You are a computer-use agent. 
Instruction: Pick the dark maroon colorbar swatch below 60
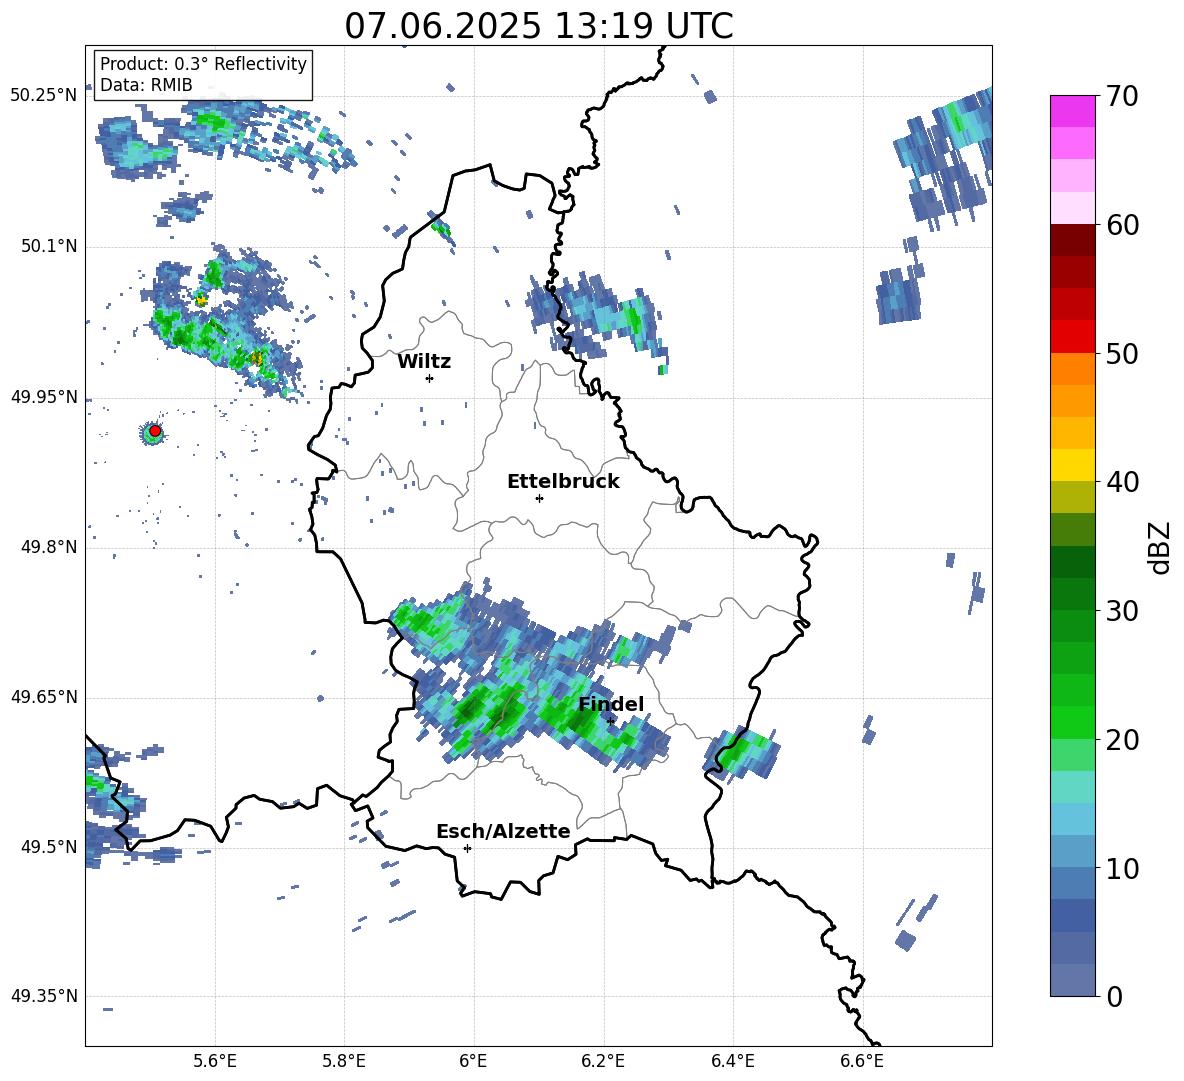(x=1072, y=240)
